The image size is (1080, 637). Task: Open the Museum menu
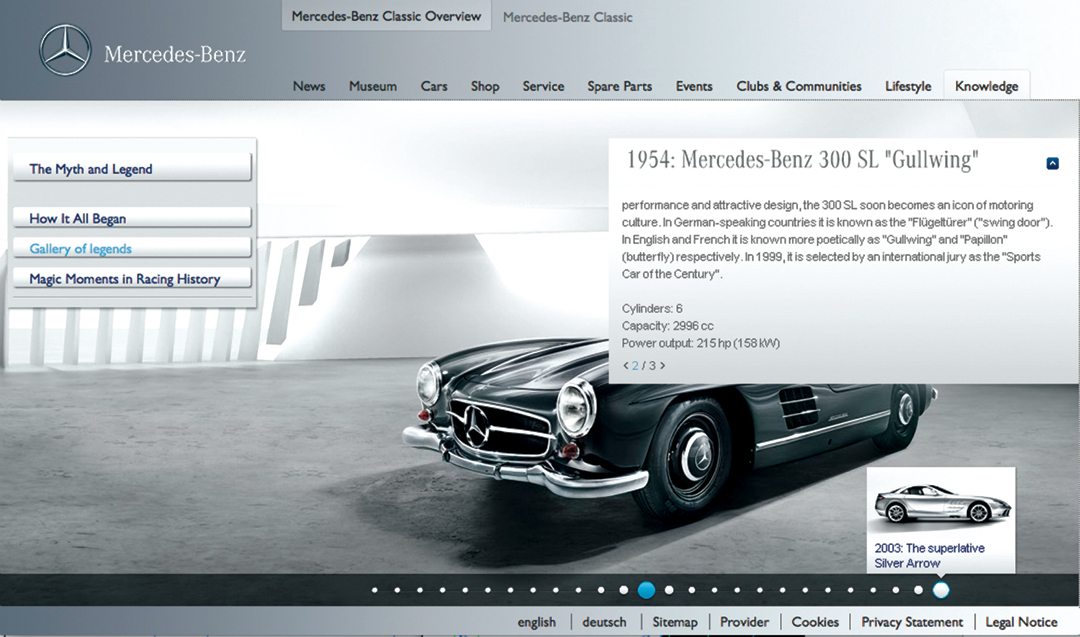tap(373, 86)
